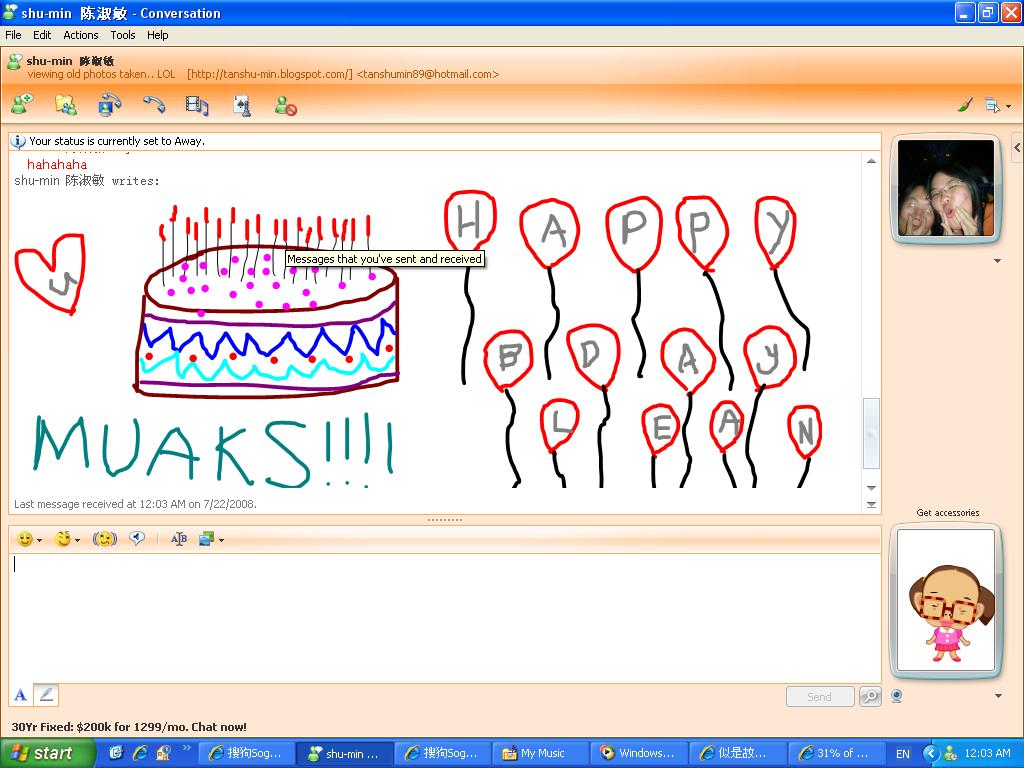Click the status info icon beside Away notice
Screen dimensions: 1024x768
(18, 141)
